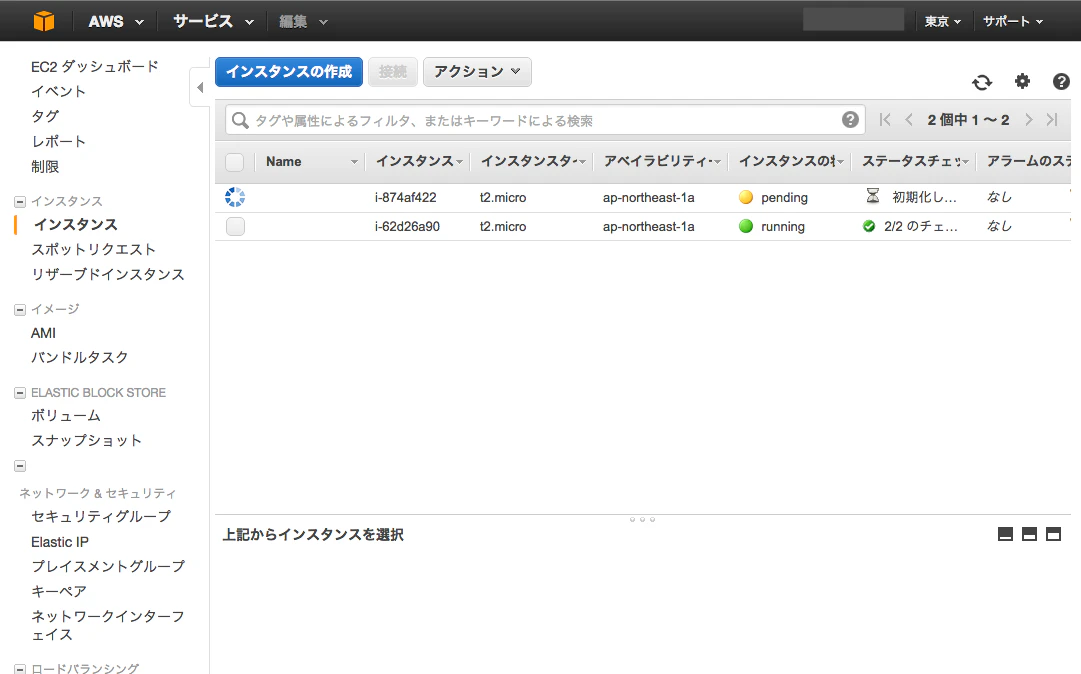Open スポットリクエスト in the sidebar
1081x674 pixels.
(x=94, y=249)
